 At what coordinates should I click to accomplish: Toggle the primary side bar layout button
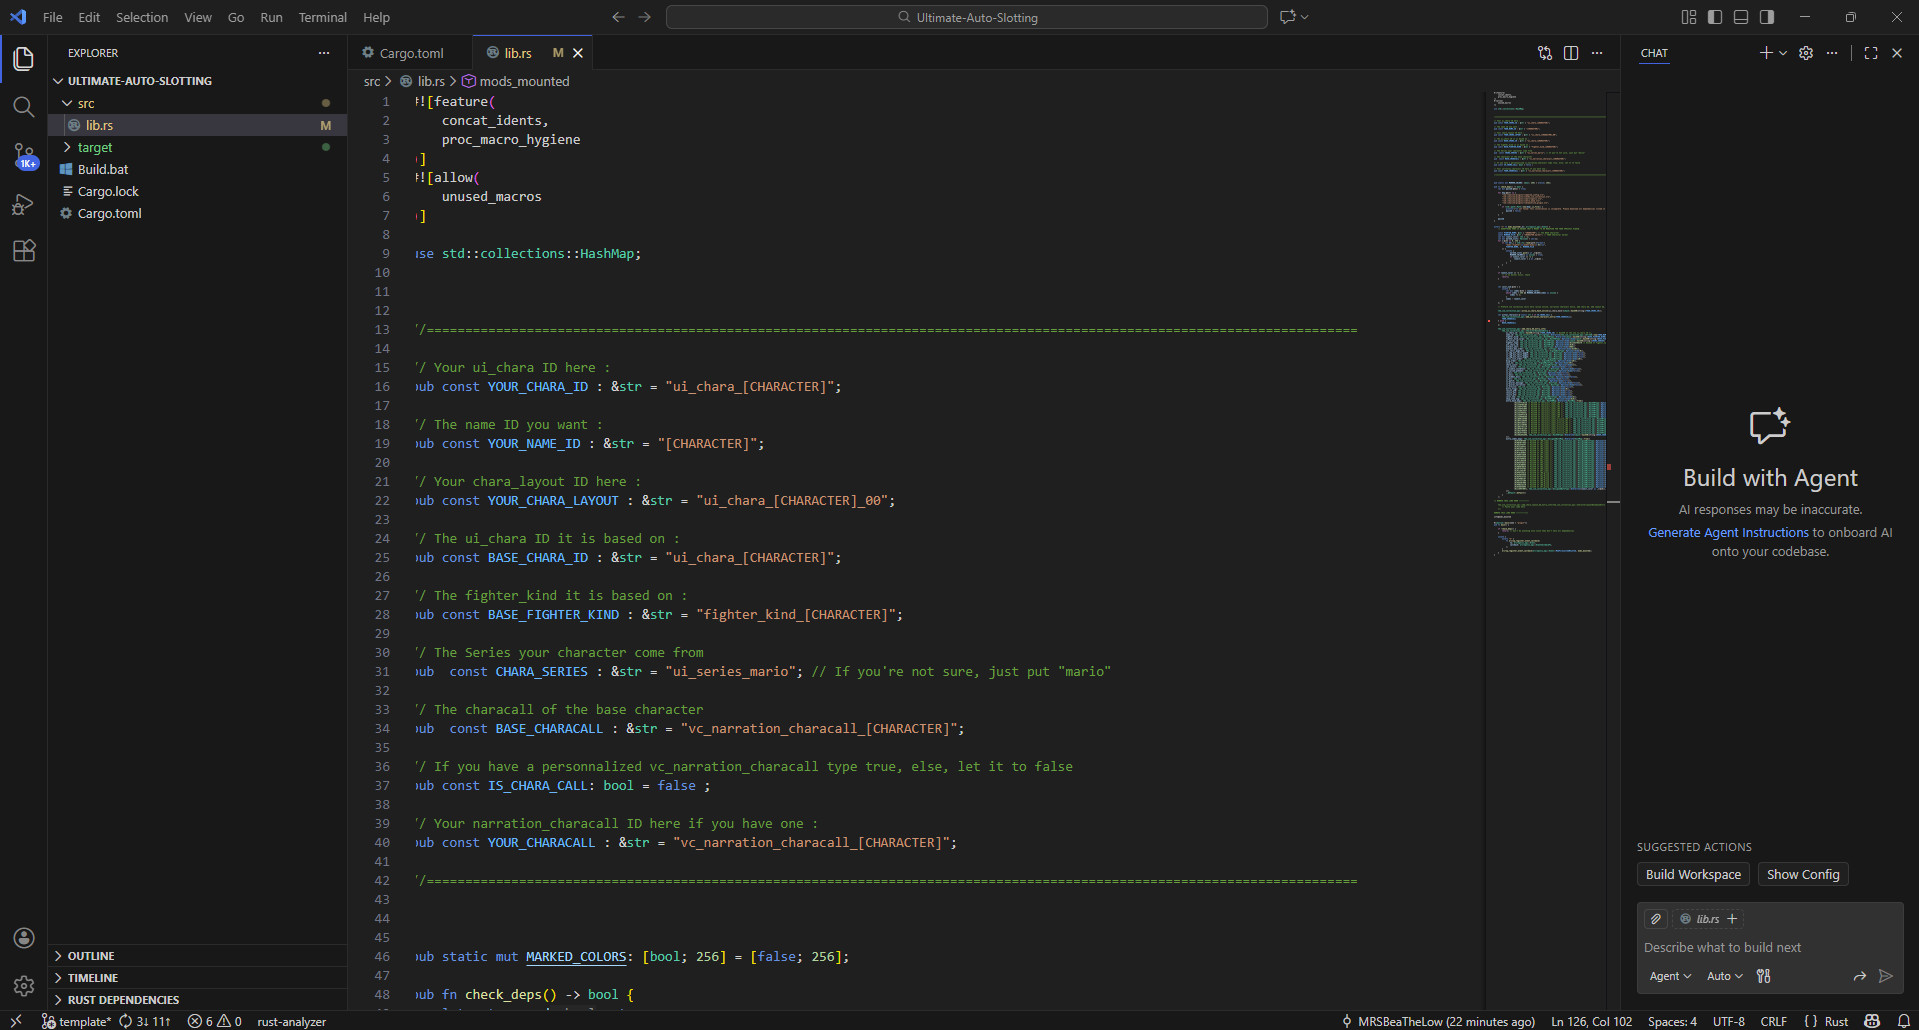click(x=1715, y=17)
